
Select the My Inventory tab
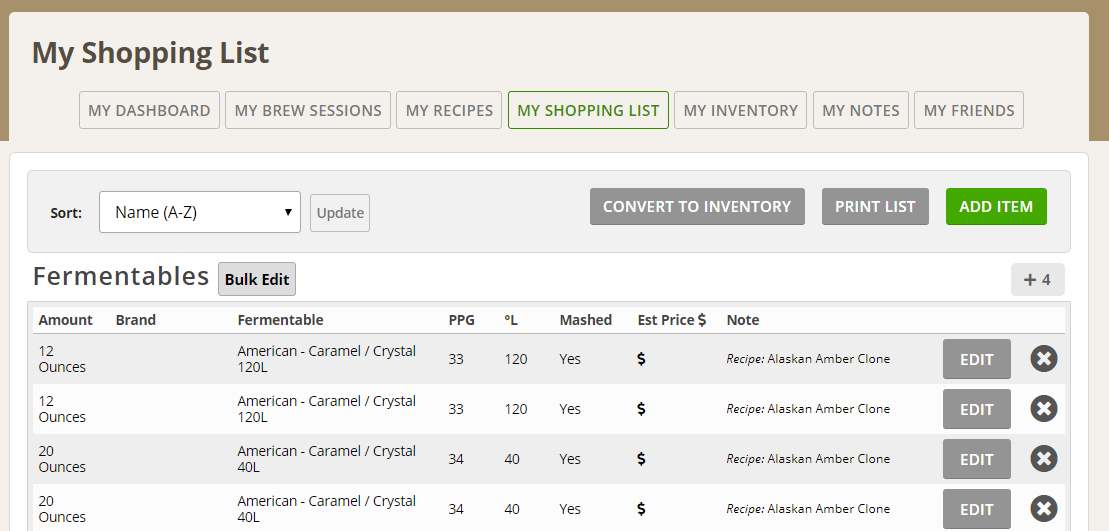[741, 110]
